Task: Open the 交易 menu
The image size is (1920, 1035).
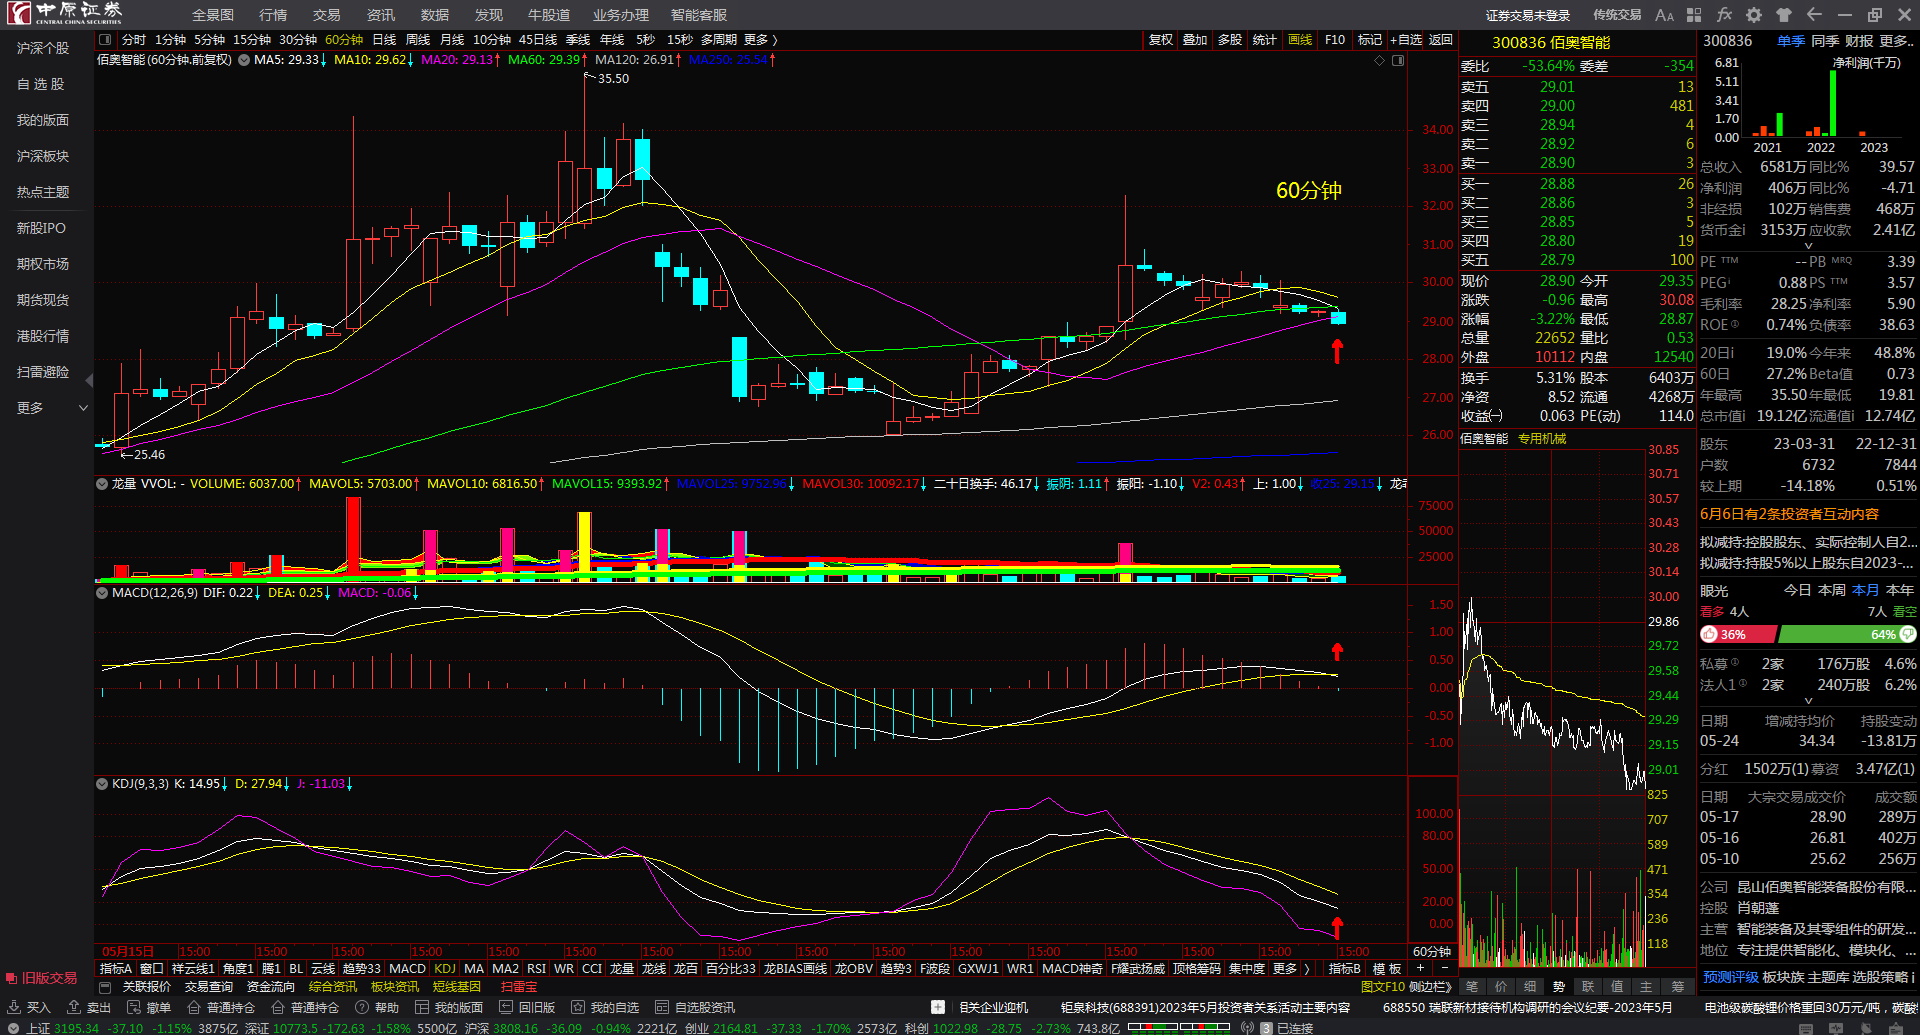Action: point(327,15)
